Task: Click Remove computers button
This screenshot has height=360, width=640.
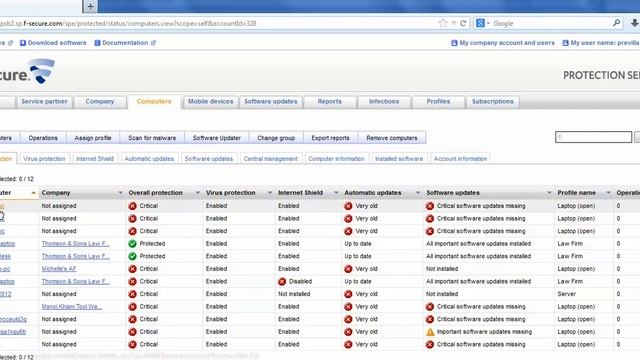Action: [392, 138]
